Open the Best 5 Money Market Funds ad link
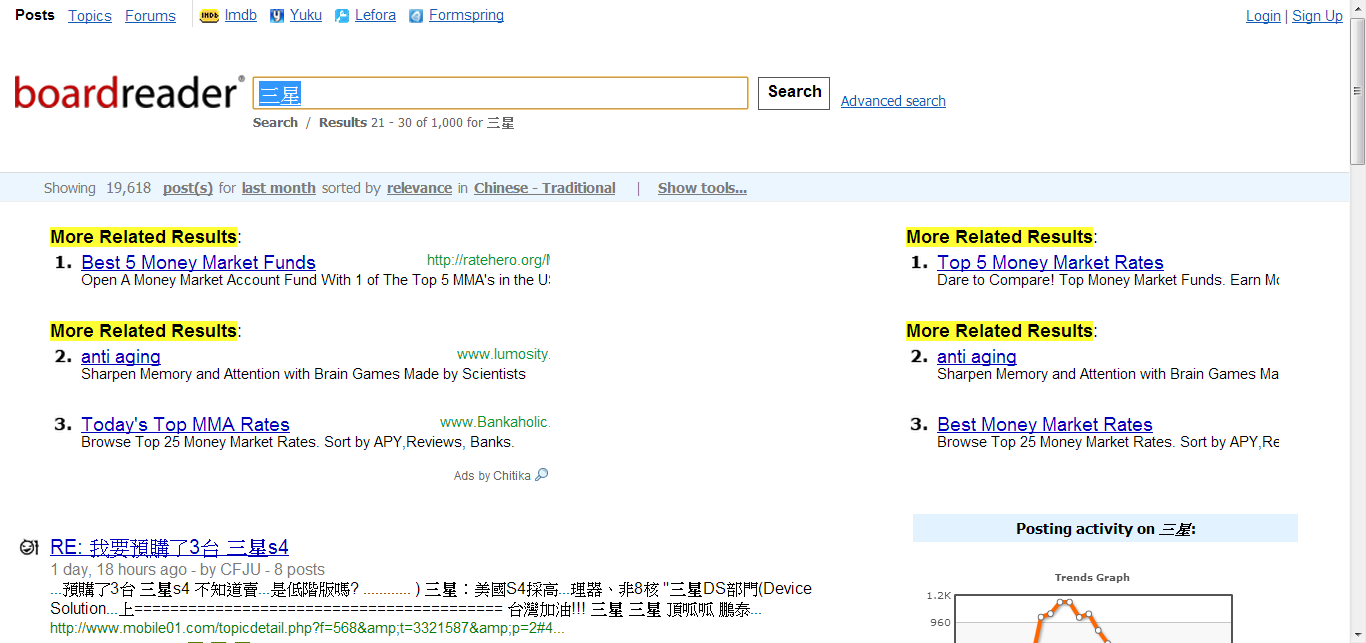The width and height of the screenshot is (1366, 643). [x=198, y=261]
